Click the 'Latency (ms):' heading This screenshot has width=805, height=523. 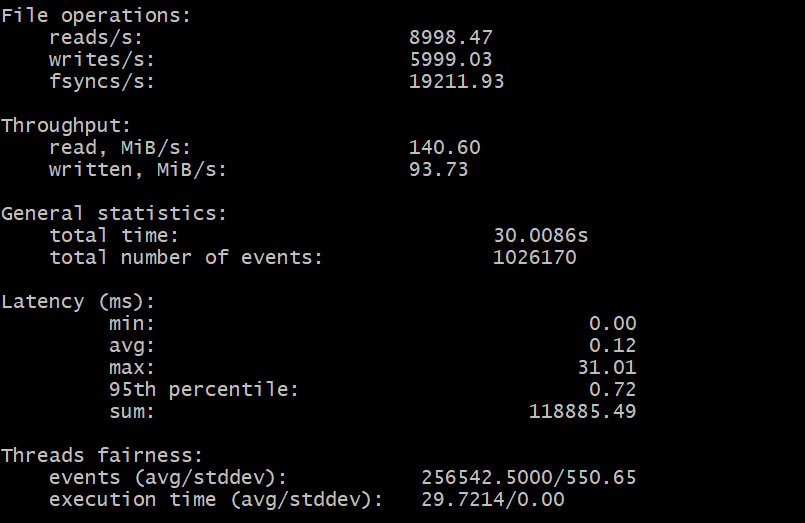[78, 302]
